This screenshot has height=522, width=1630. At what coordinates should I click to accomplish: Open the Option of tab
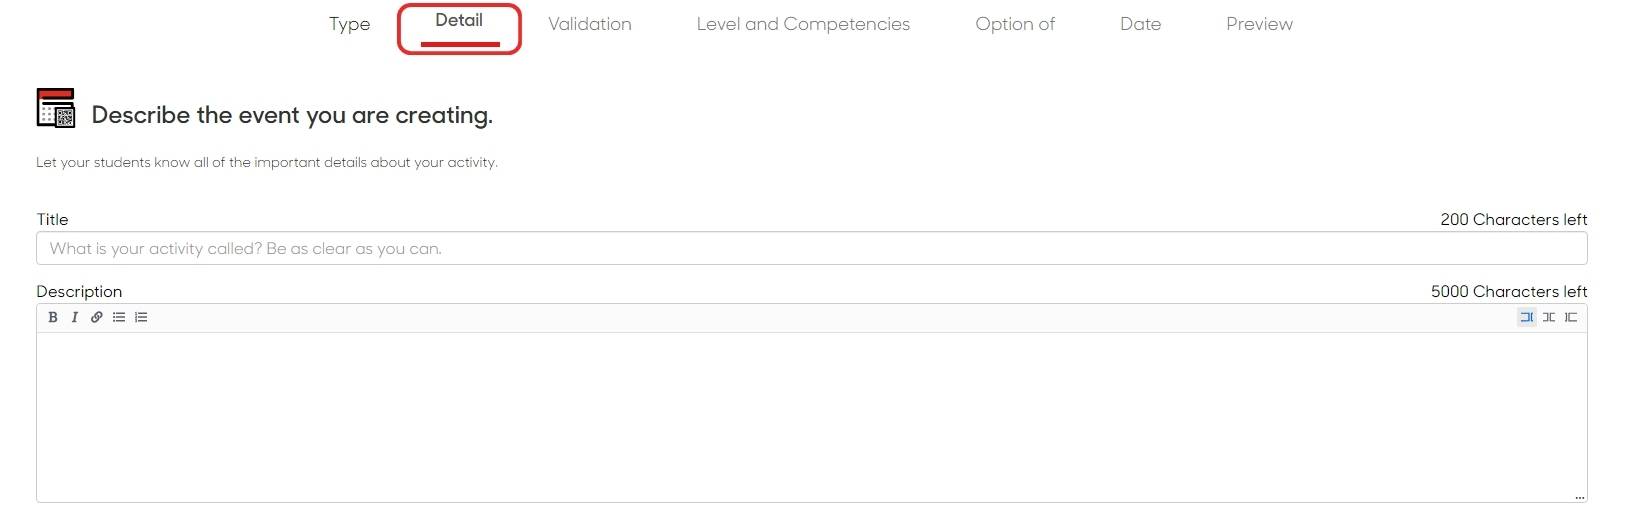click(x=1015, y=24)
